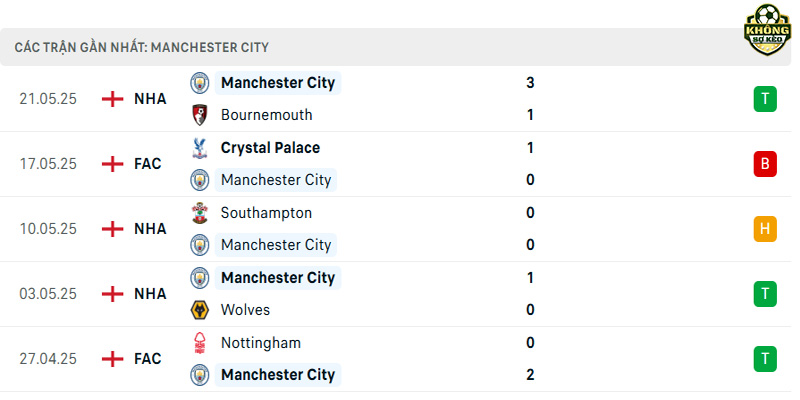Viewport: 800px width, 400px height.
Task: Click the Nottingham club crest icon
Action: [x=199, y=342]
